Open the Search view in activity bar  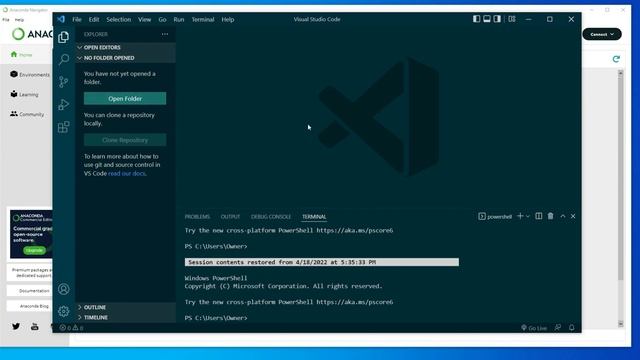pyautogui.click(x=63, y=60)
